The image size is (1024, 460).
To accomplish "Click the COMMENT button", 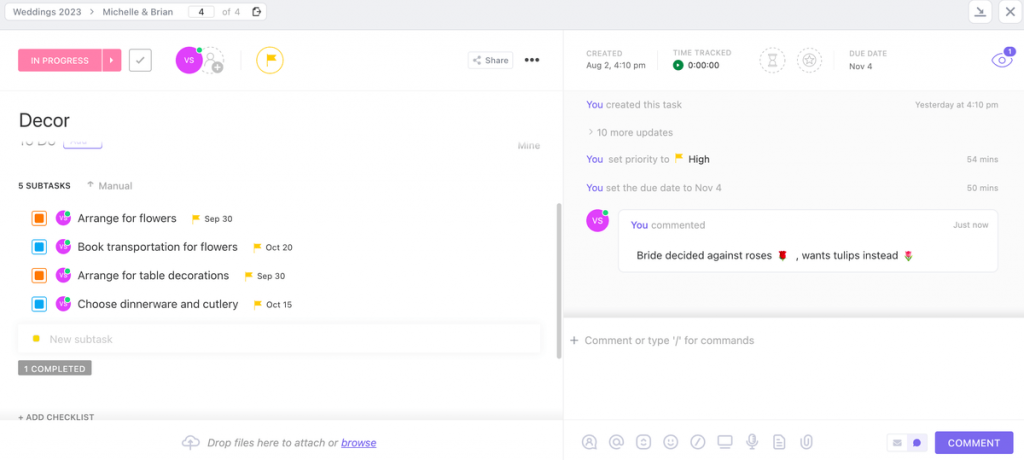I will (x=973, y=443).
